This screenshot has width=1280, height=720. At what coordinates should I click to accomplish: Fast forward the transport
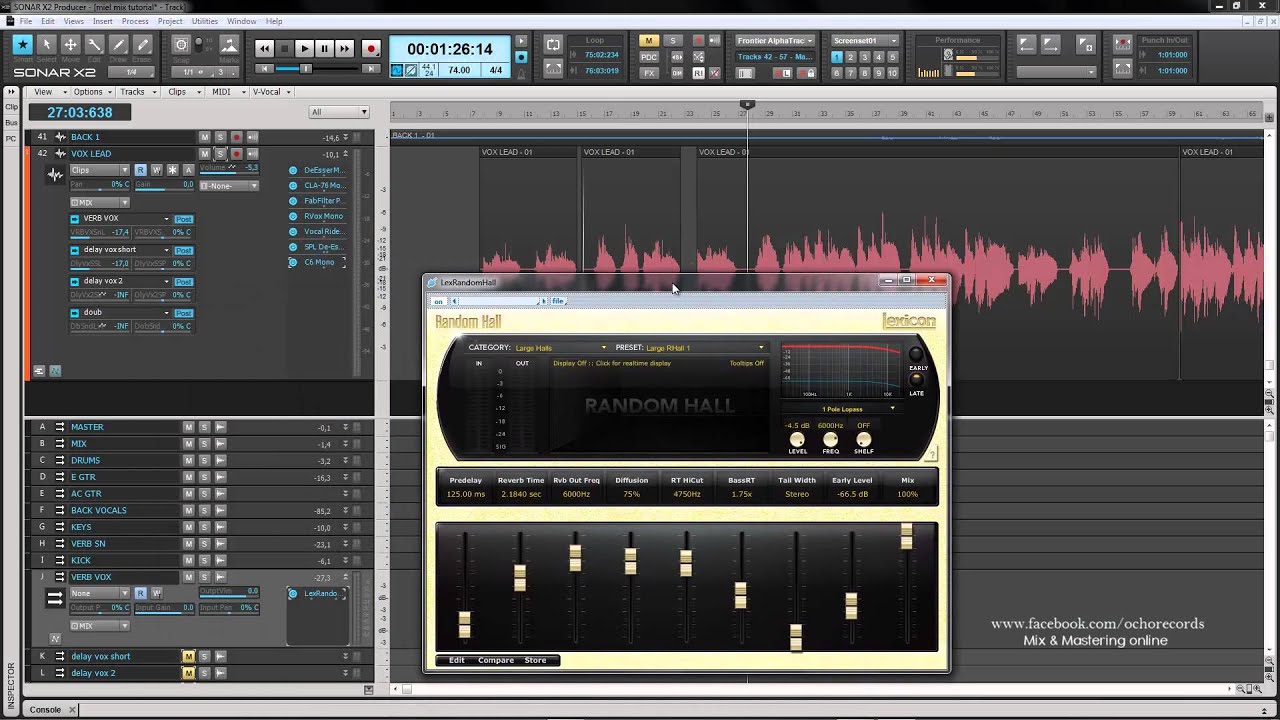pyautogui.click(x=344, y=48)
